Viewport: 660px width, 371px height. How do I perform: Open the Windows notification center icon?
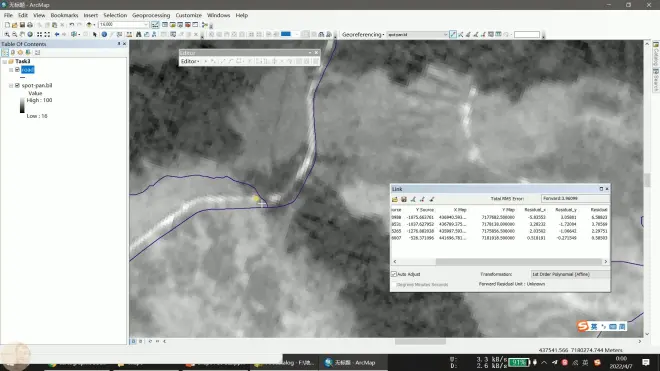(x=646, y=362)
